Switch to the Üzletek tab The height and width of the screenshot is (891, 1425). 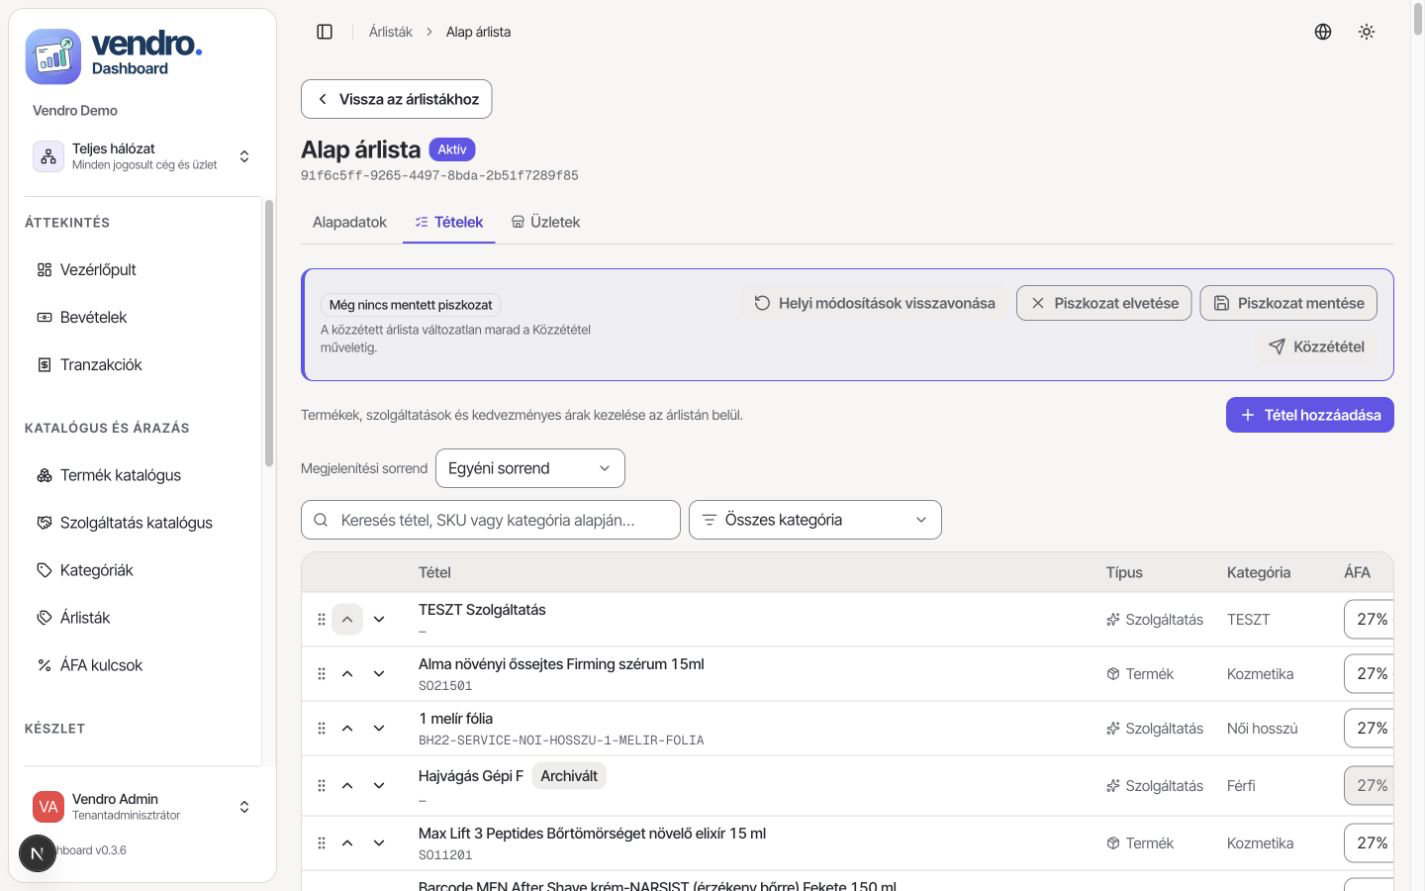[545, 222]
